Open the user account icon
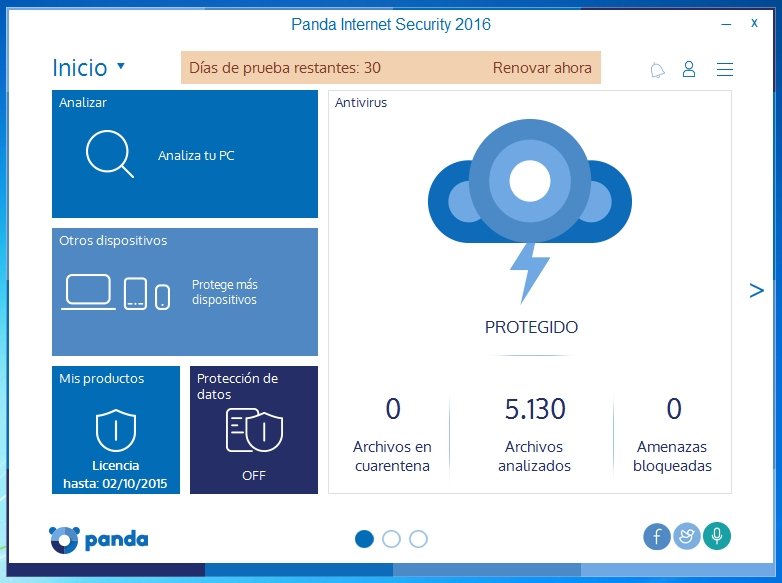This screenshot has height=583, width=782. point(689,69)
